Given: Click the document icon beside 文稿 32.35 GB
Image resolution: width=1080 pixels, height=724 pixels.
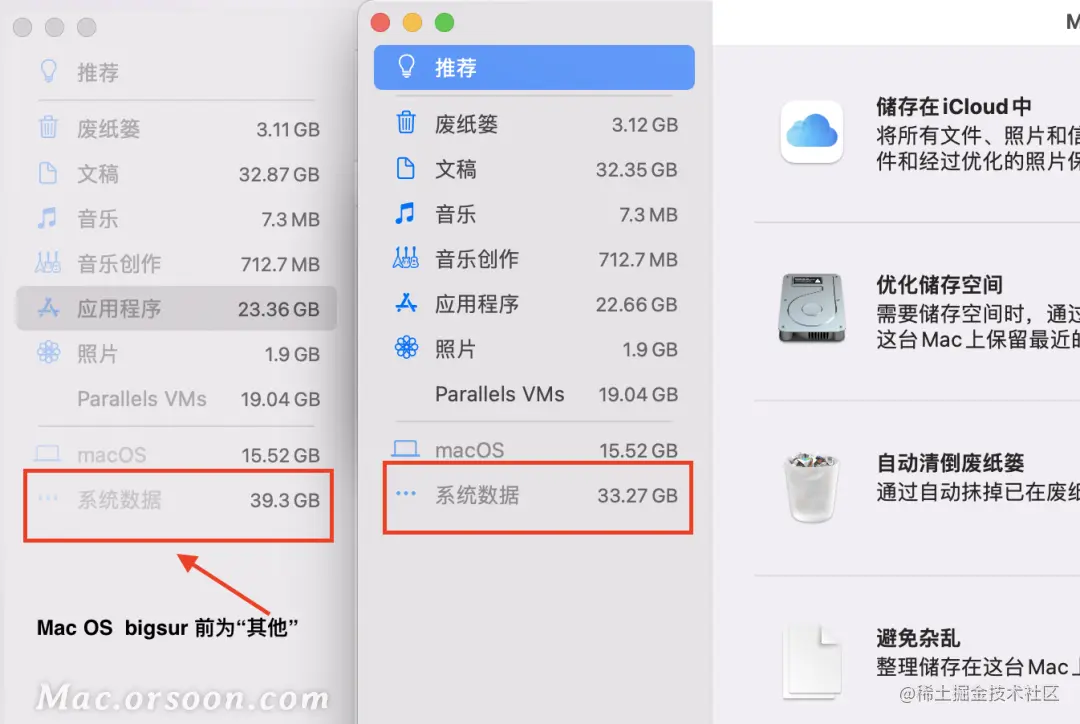Looking at the screenshot, I should [x=406, y=168].
